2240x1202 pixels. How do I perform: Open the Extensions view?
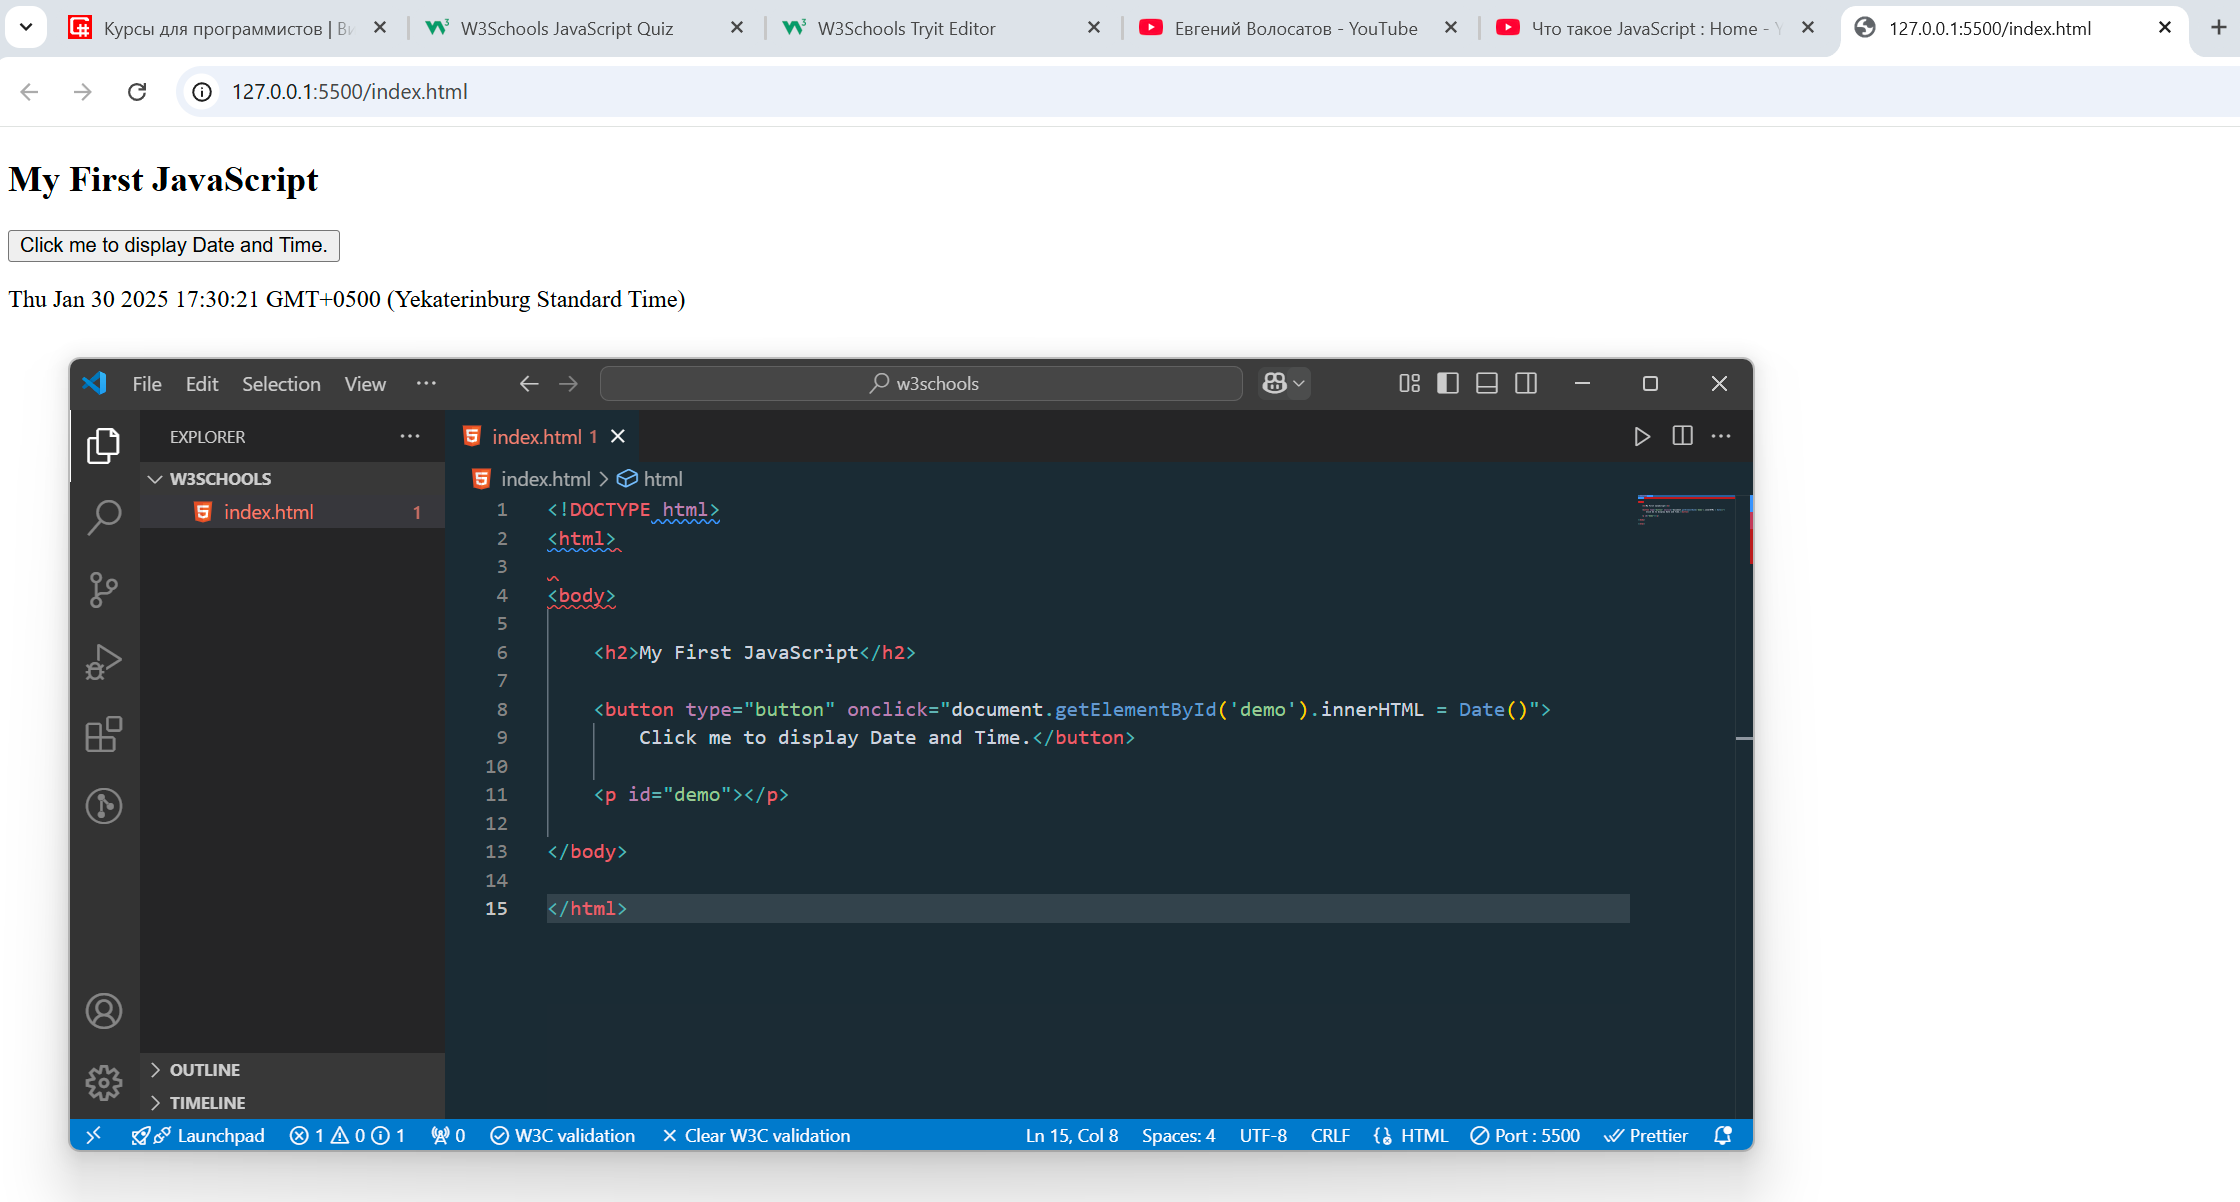point(103,734)
